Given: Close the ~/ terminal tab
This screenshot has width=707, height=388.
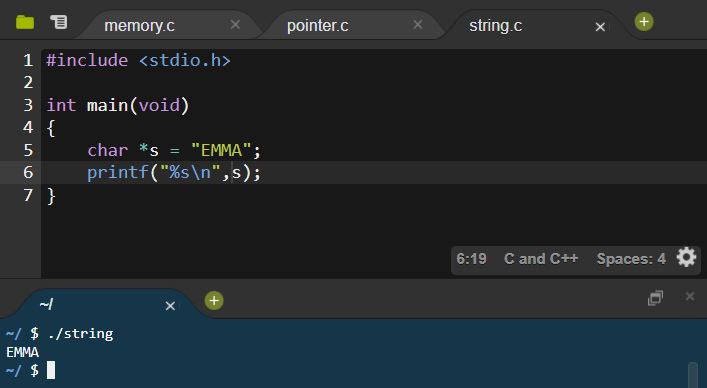Looking at the screenshot, I should [170, 306].
